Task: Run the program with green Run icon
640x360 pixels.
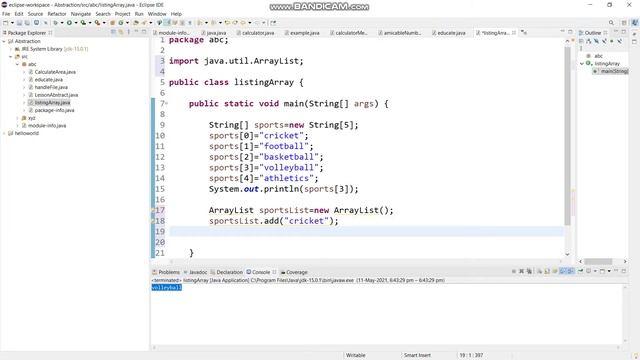Action: 69,23
